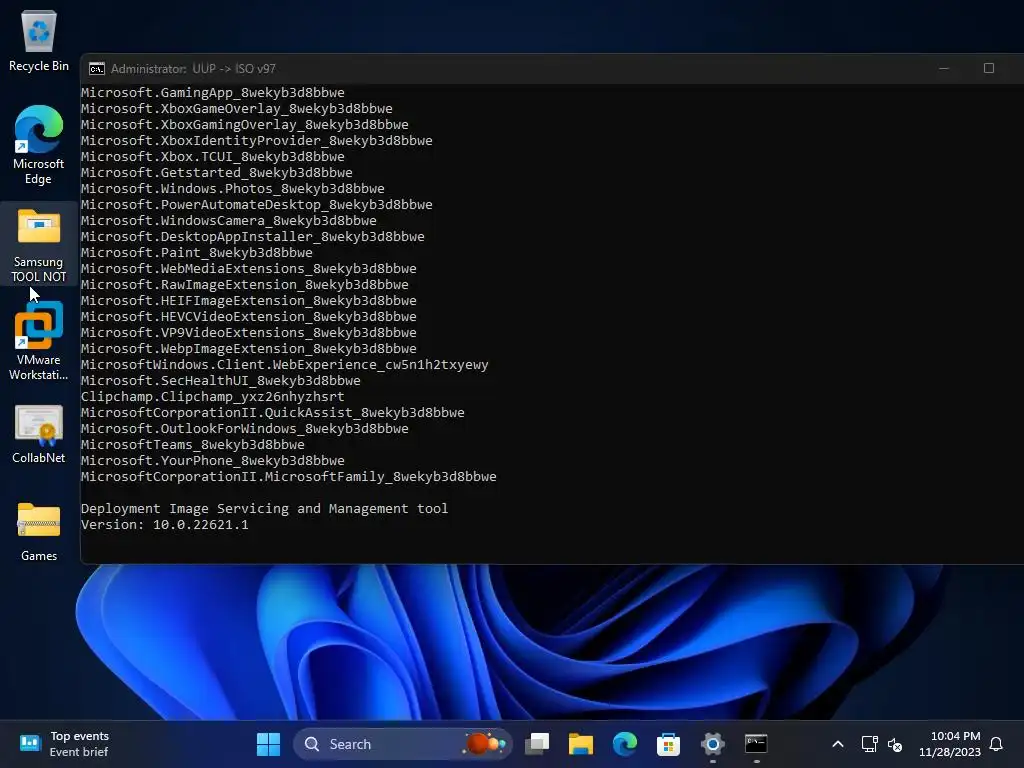Click the Microsoft.Getstarted line
This screenshot has width=1024, height=768.
[217, 172]
